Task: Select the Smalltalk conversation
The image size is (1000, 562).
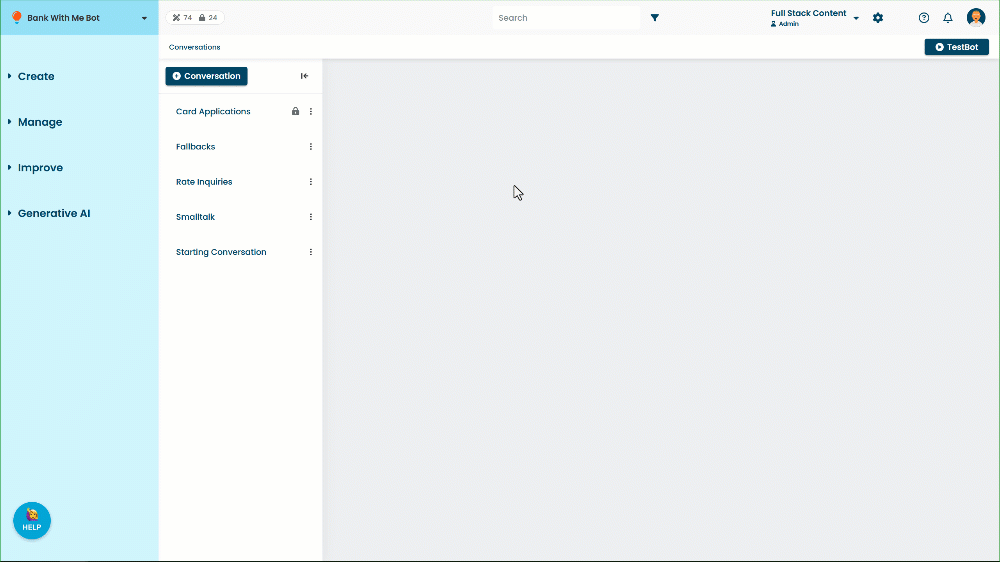Action: click(195, 217)
